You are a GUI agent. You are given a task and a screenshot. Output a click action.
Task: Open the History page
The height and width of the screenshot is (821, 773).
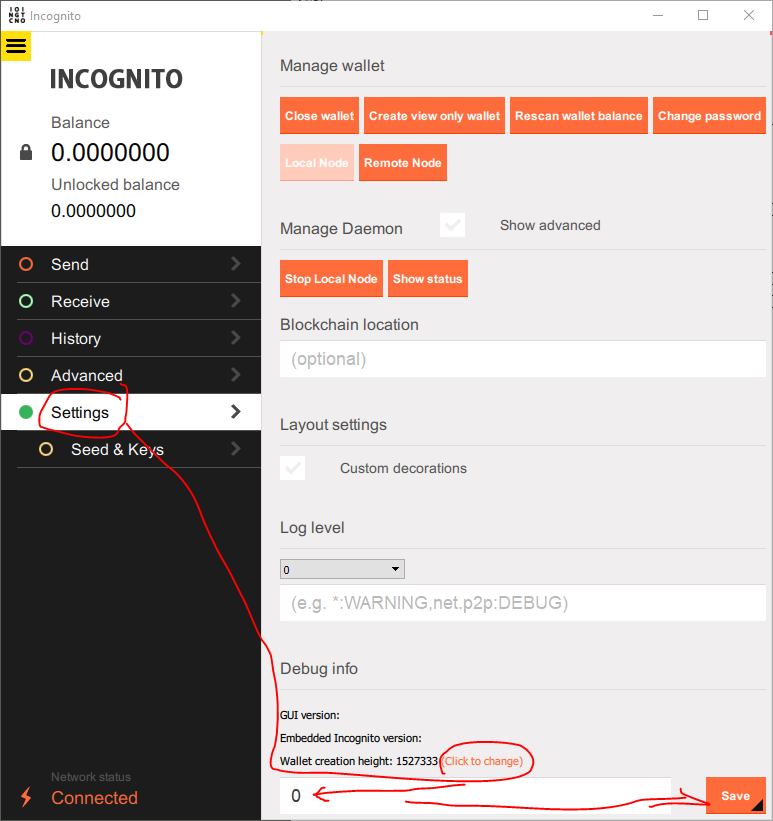131,338
